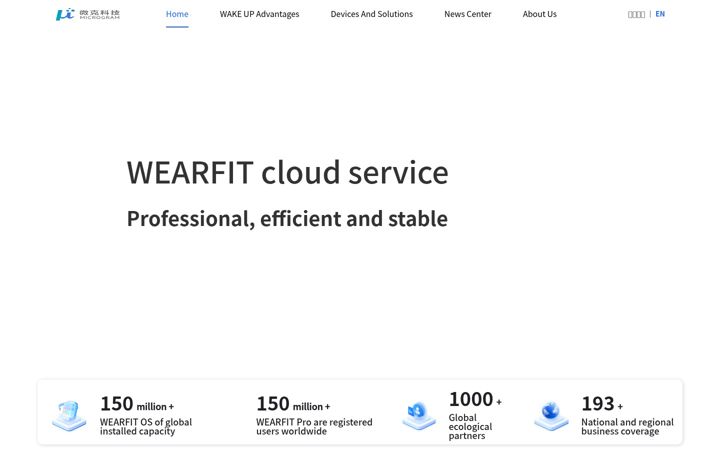
Task: Click the globe business coverage icon
Action: pyautogui.click(x=551, y=416)
